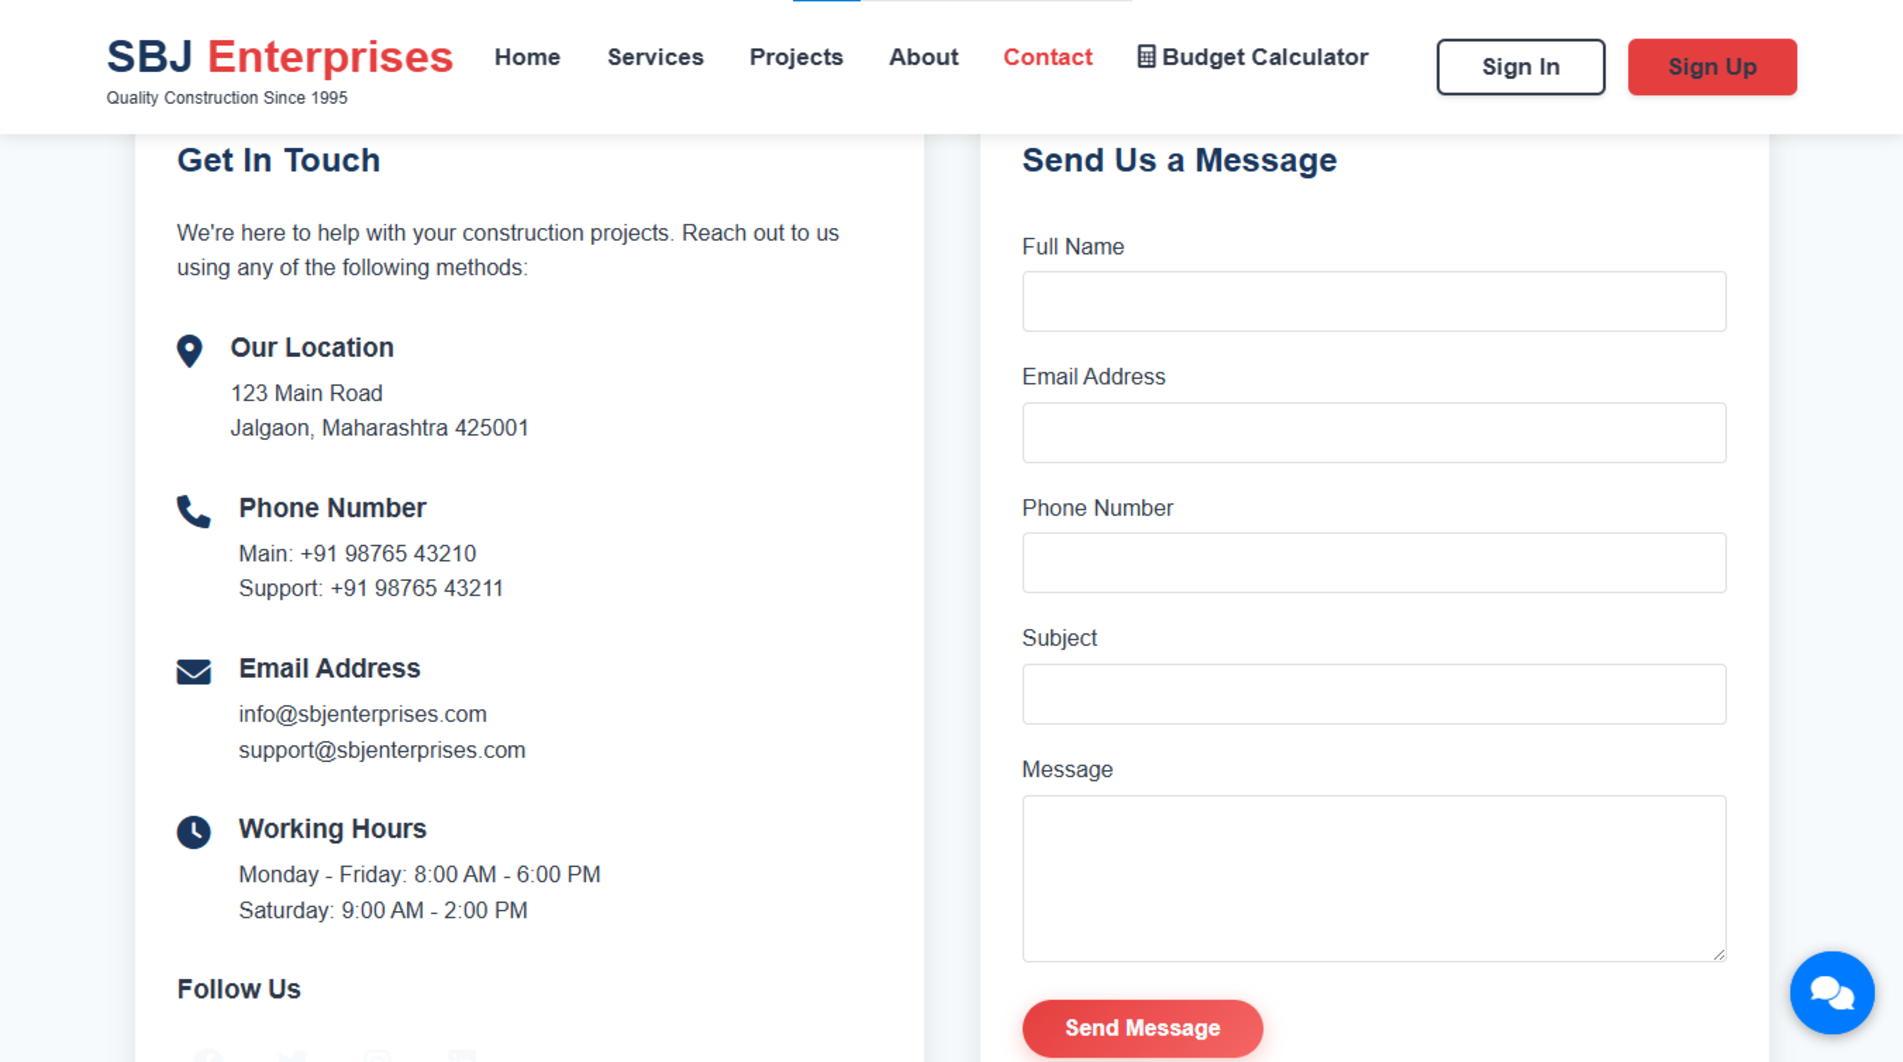This screenshot has width=1903, height=1062.
Task: Click the Email Address input field
Action: pyautogui.click(x=1373, y=433)
